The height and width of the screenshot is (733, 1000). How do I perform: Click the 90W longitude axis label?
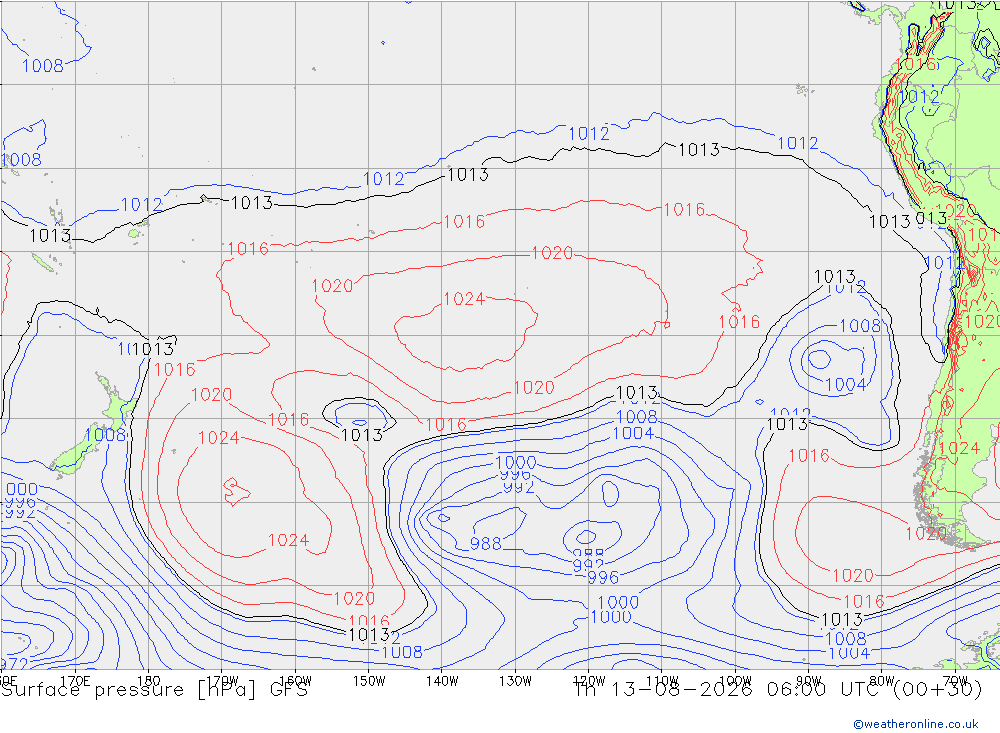tap(809, 681)
